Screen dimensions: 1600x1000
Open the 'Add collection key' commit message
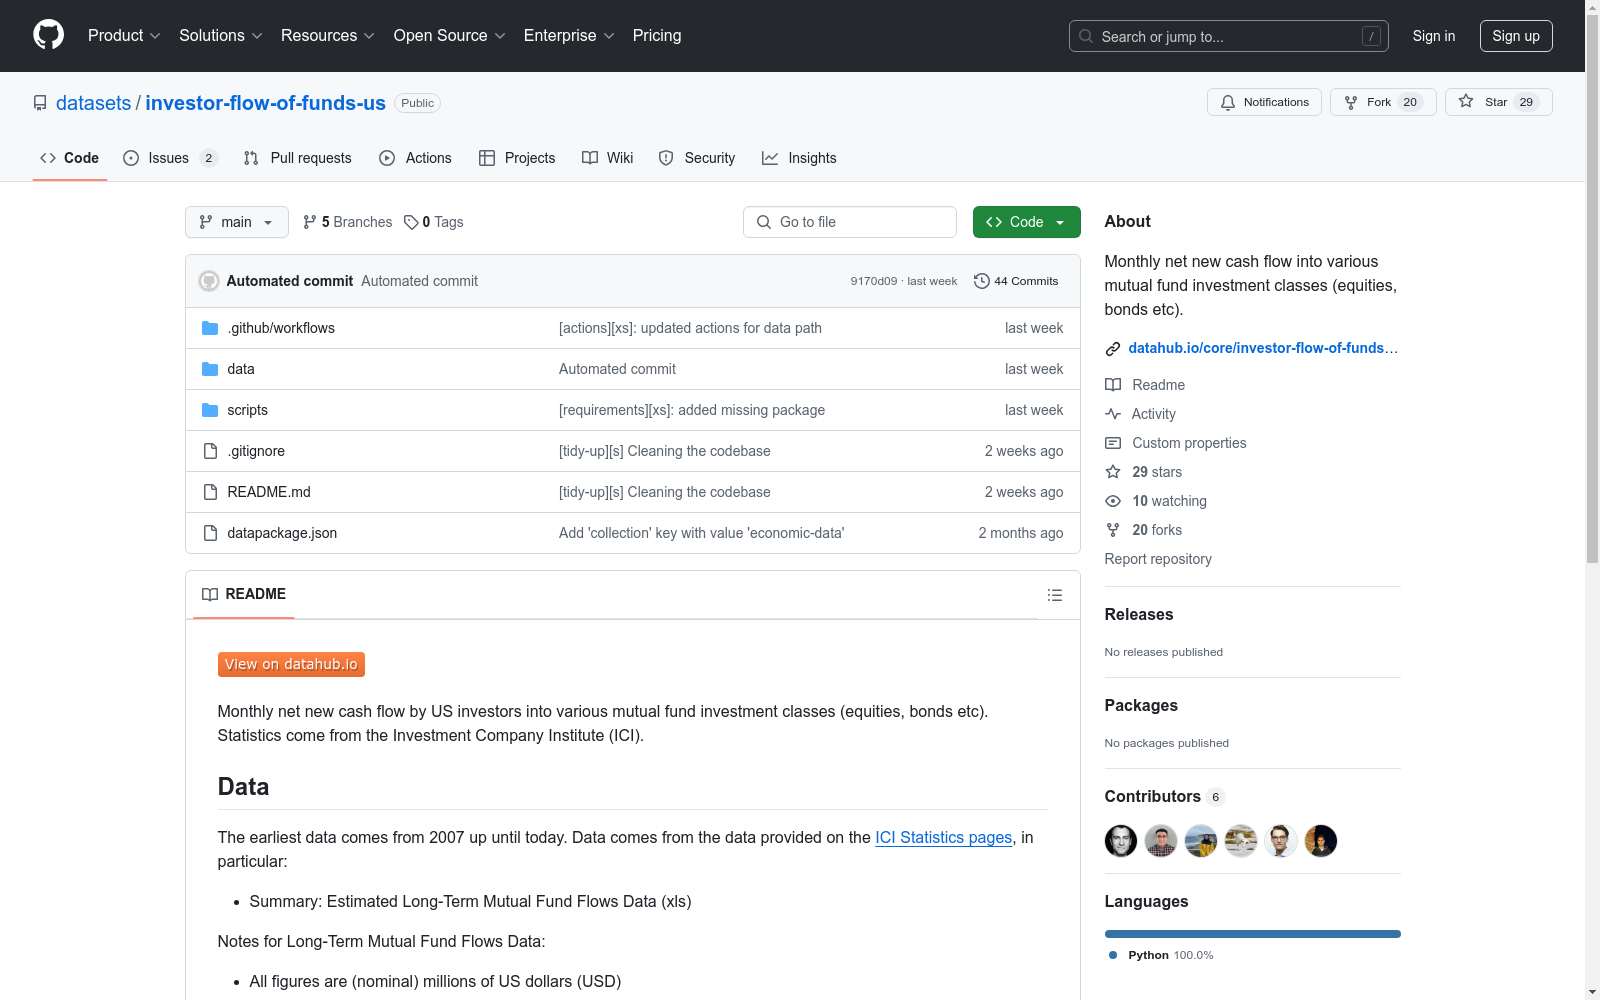[x=701, y=533]
